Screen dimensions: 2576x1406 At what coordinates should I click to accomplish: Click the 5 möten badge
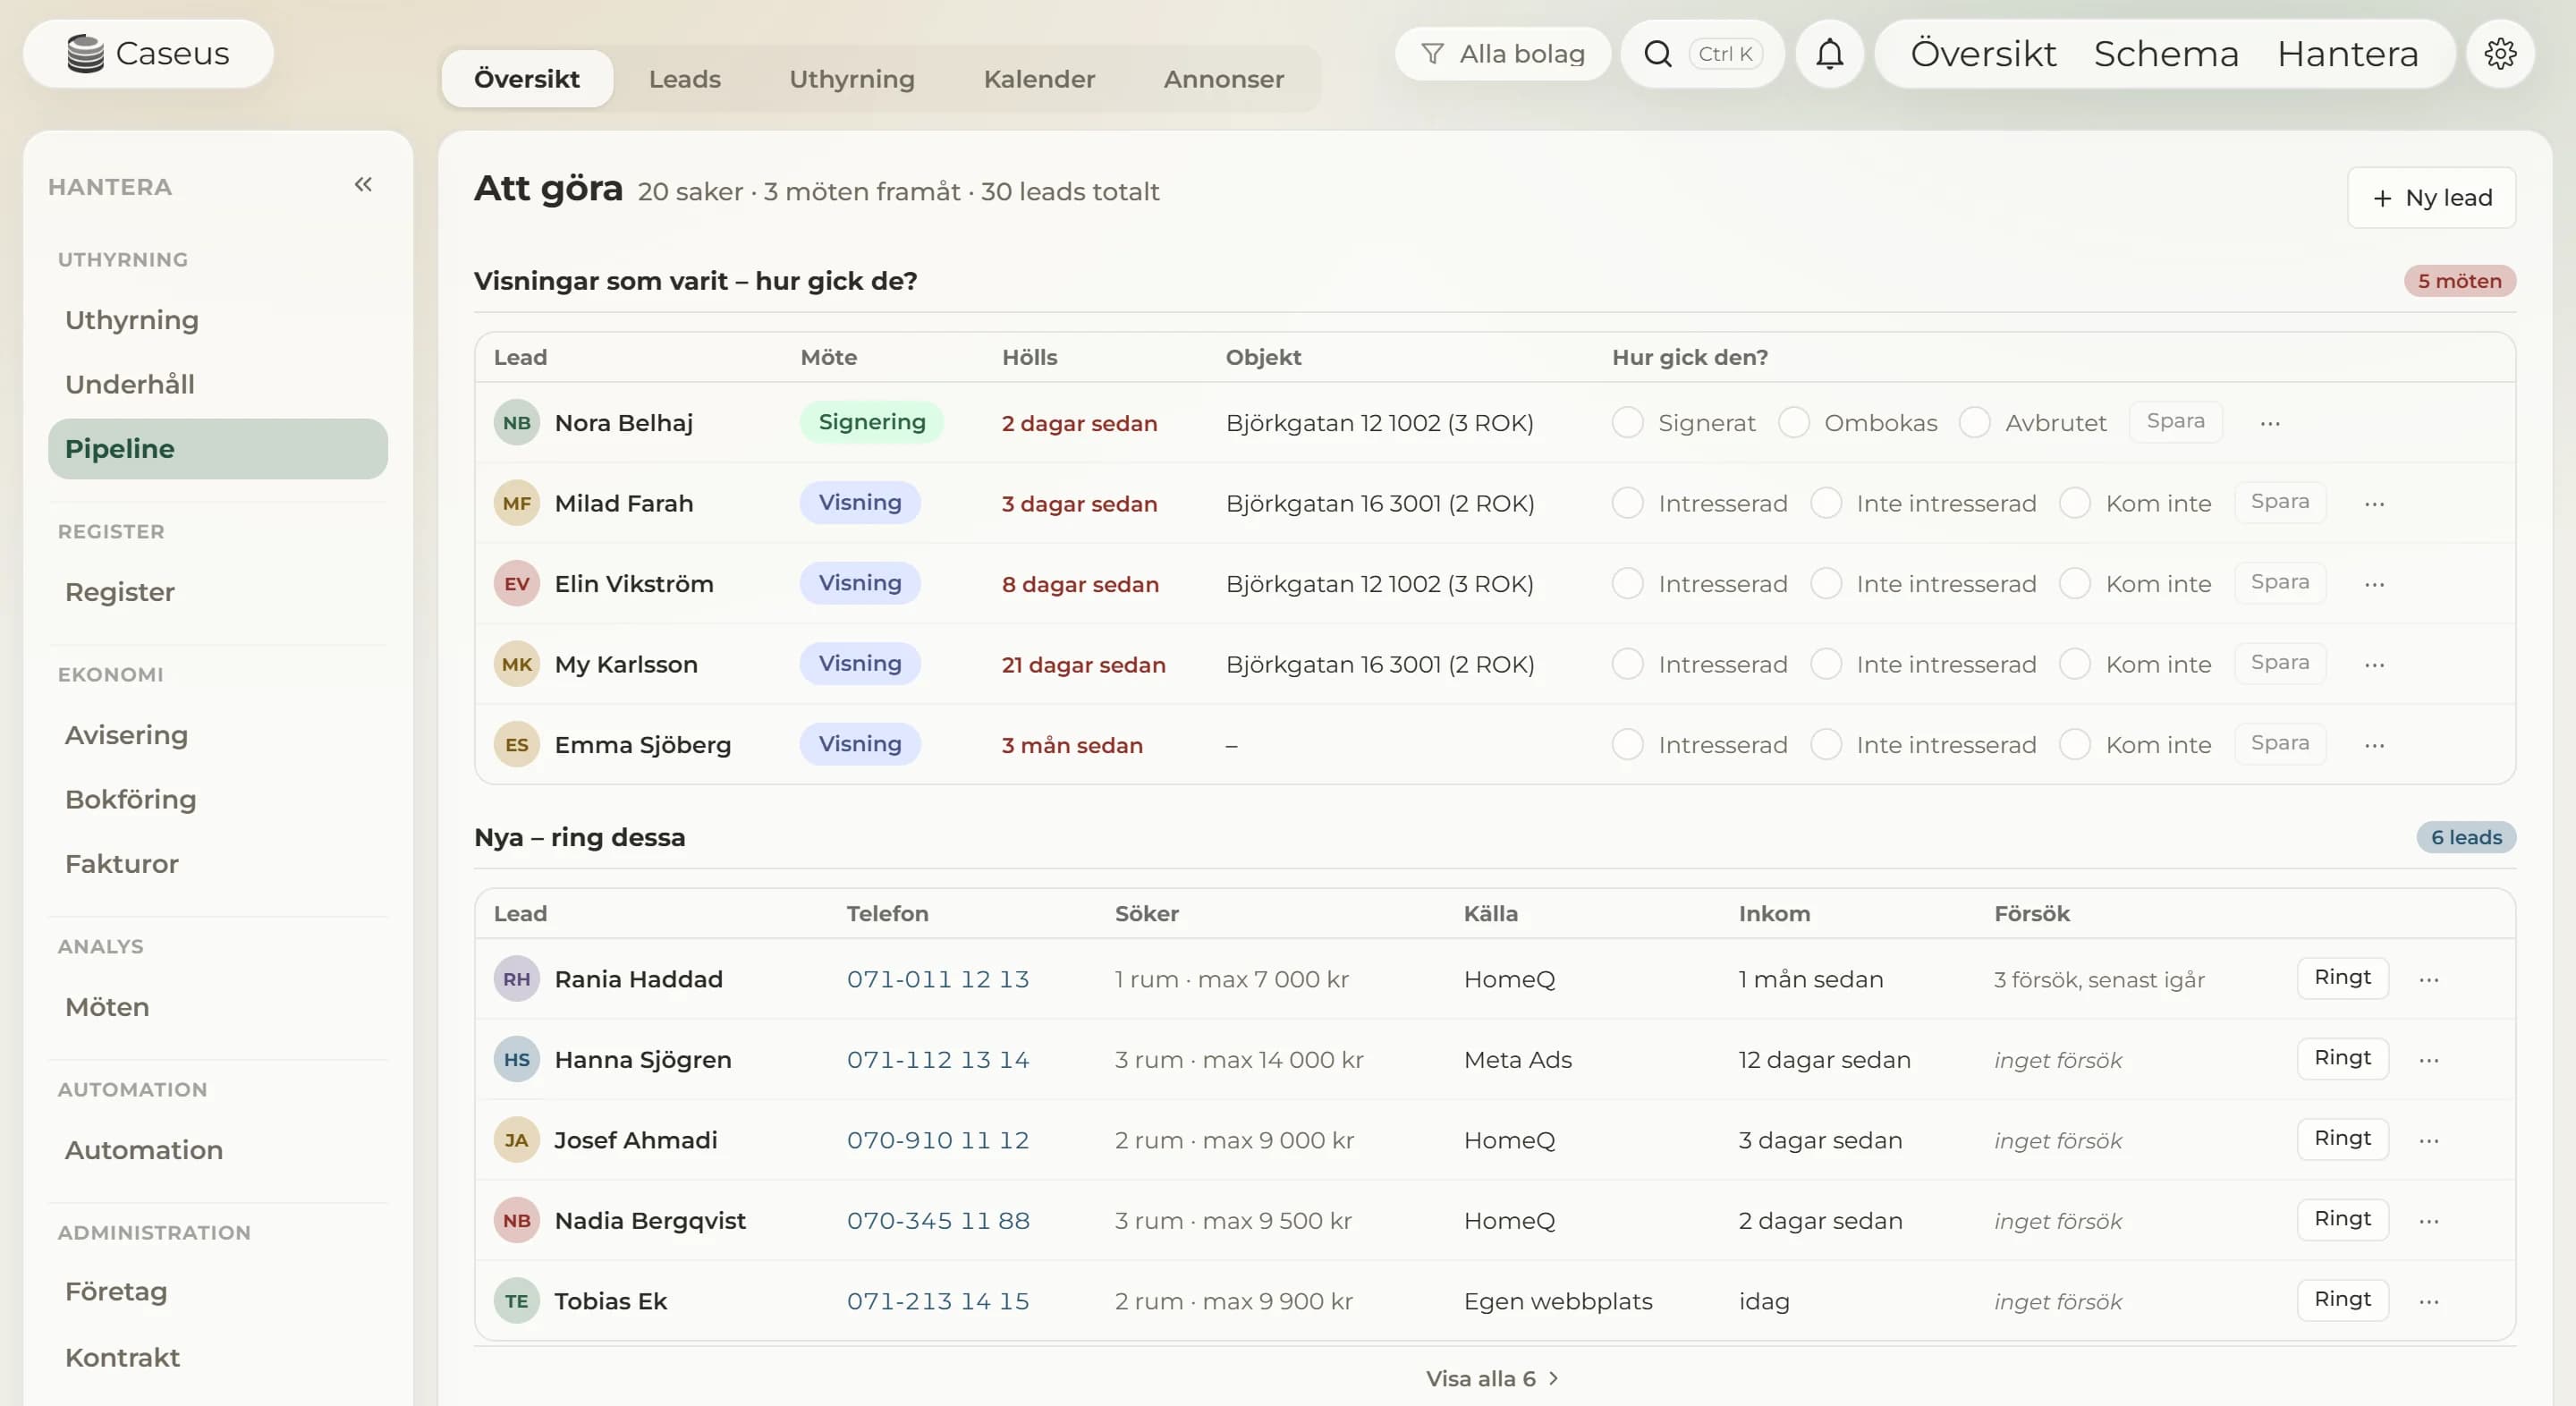click(2459, 281)
